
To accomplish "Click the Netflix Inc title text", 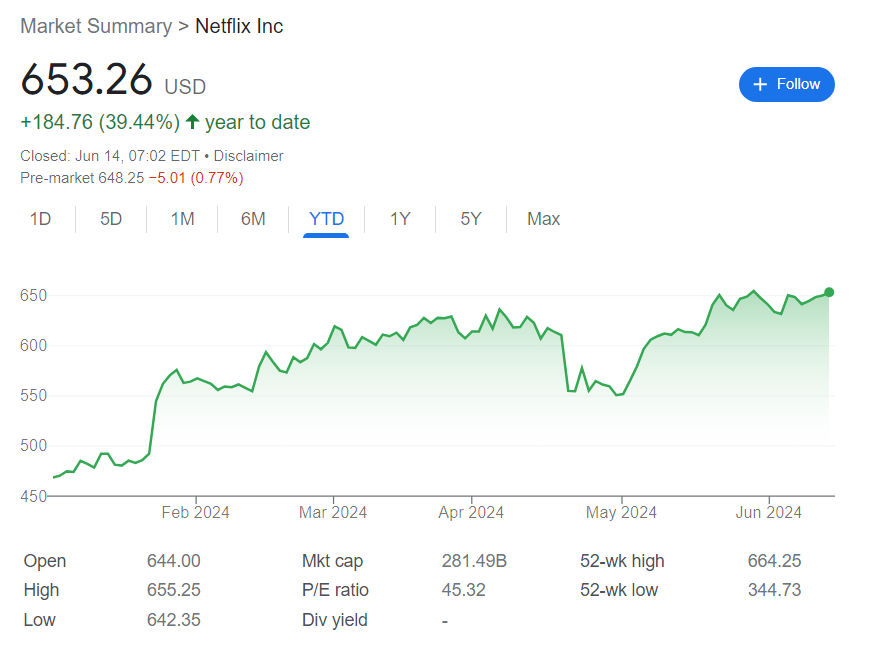I will 239,26.
